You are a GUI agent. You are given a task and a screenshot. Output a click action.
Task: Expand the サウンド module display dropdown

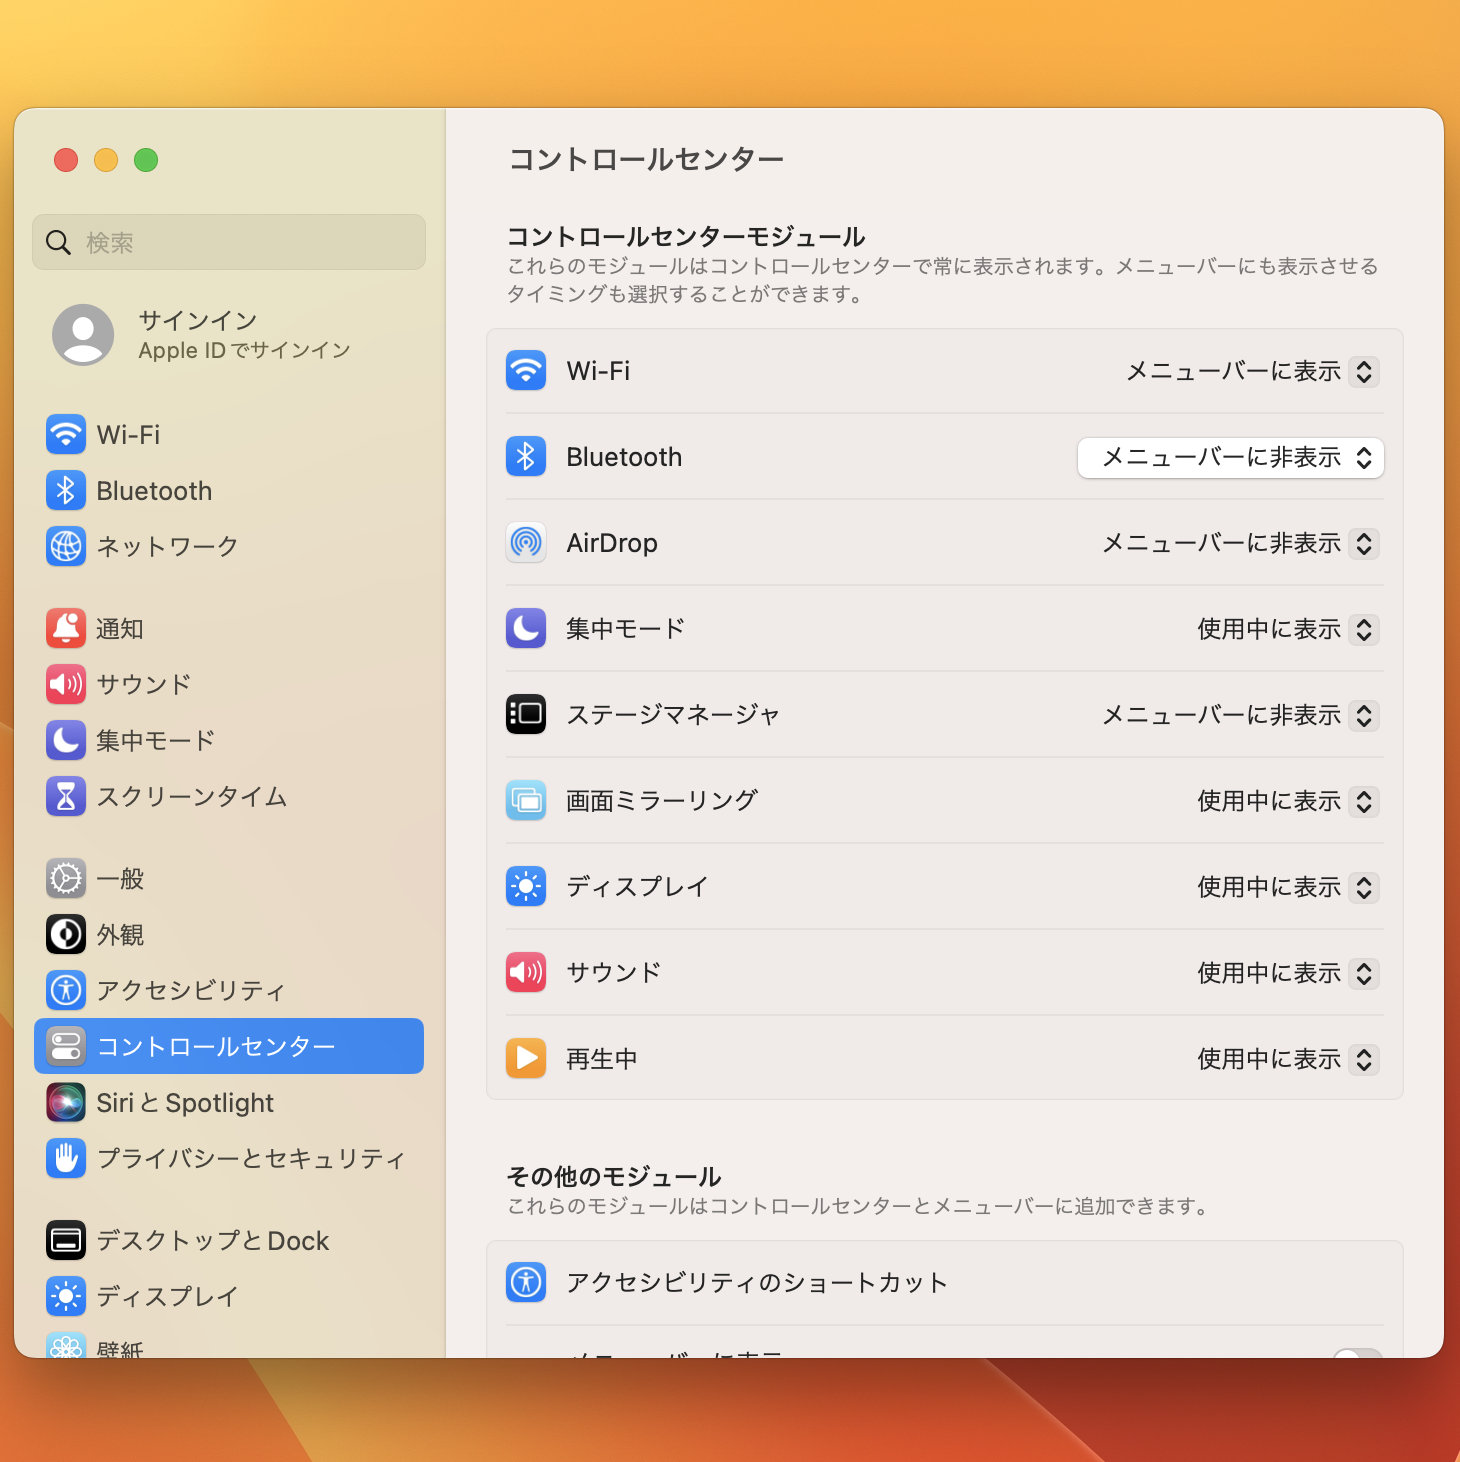click(x=1288, y=974)
